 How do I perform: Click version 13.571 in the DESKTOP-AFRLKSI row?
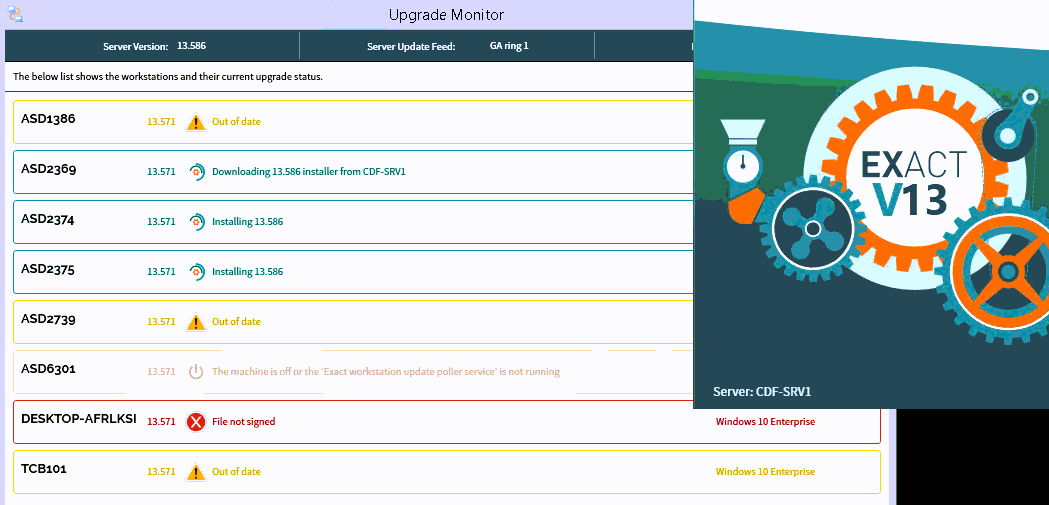(161, 422)
